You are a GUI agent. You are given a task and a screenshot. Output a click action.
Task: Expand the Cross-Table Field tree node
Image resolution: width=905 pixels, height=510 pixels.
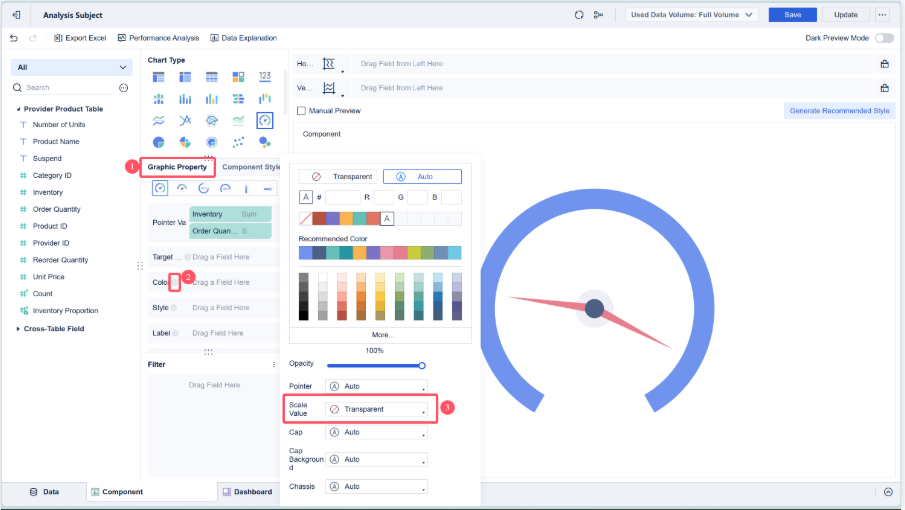point(18,328)
